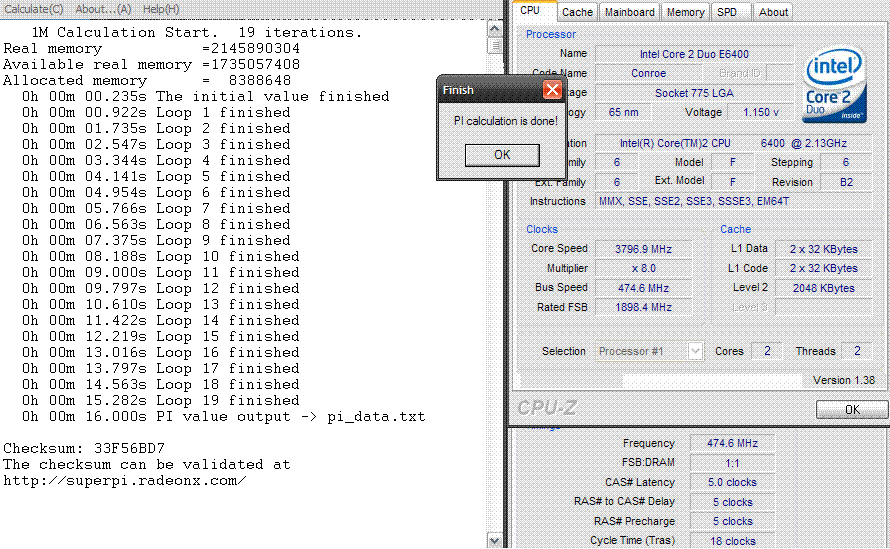Click the Voltage value 1.150 v
Image resolution: width=890 pixels, height=549 pixels.
click(x=761, y=112)
